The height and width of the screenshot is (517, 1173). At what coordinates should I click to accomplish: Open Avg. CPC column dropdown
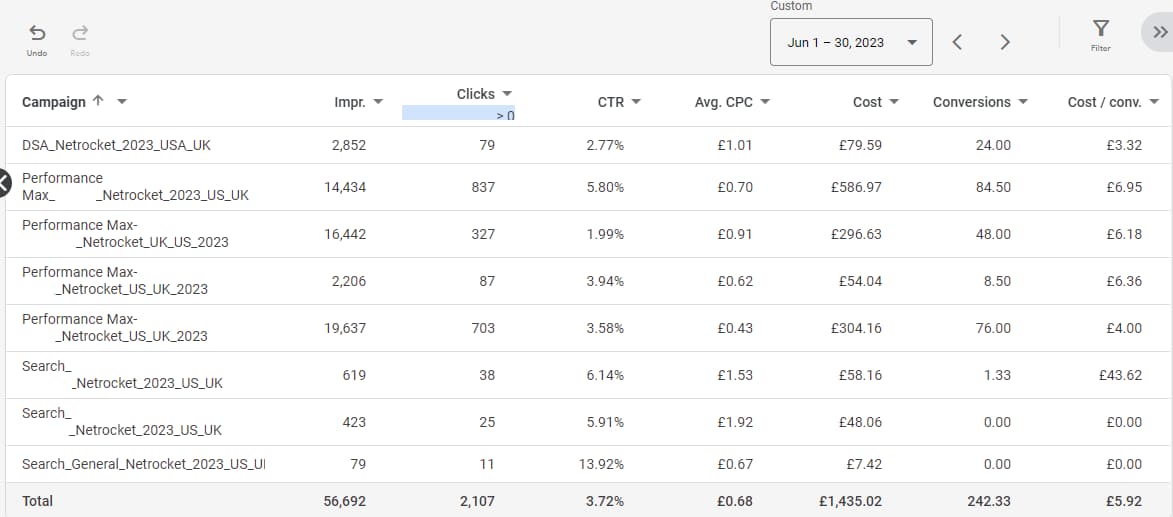[x=765, y=102]
